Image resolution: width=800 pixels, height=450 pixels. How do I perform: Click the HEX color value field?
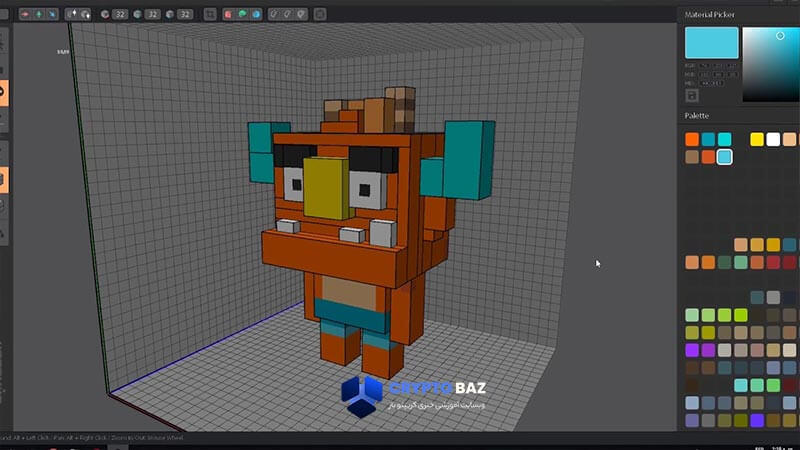pyautogui.click(x=712, y=83)
